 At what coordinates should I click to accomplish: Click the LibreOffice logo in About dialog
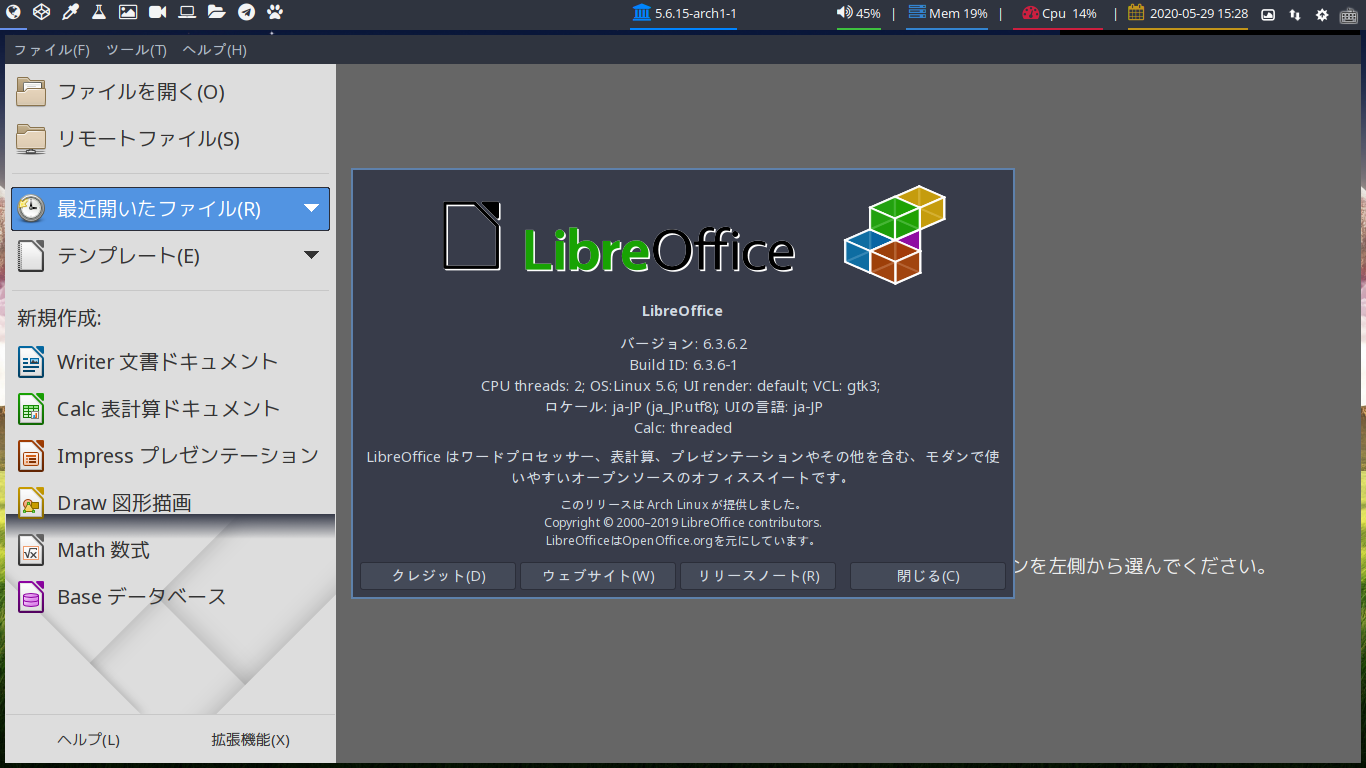point(619,238)
